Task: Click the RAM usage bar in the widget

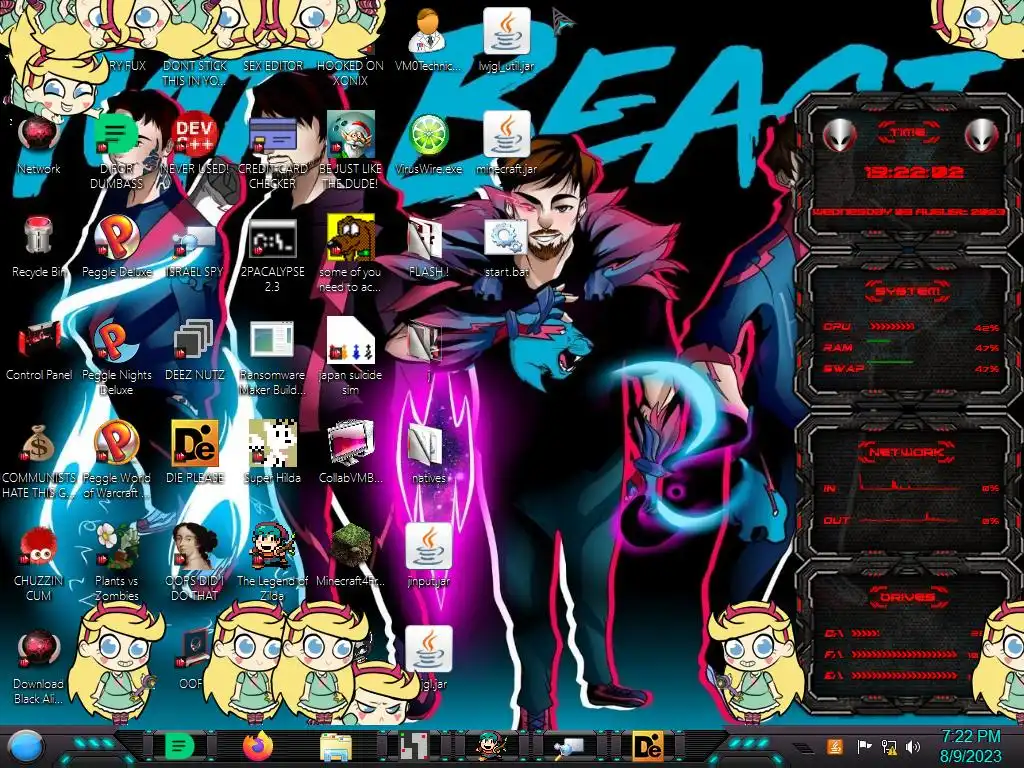Action: tap(879, 342)
